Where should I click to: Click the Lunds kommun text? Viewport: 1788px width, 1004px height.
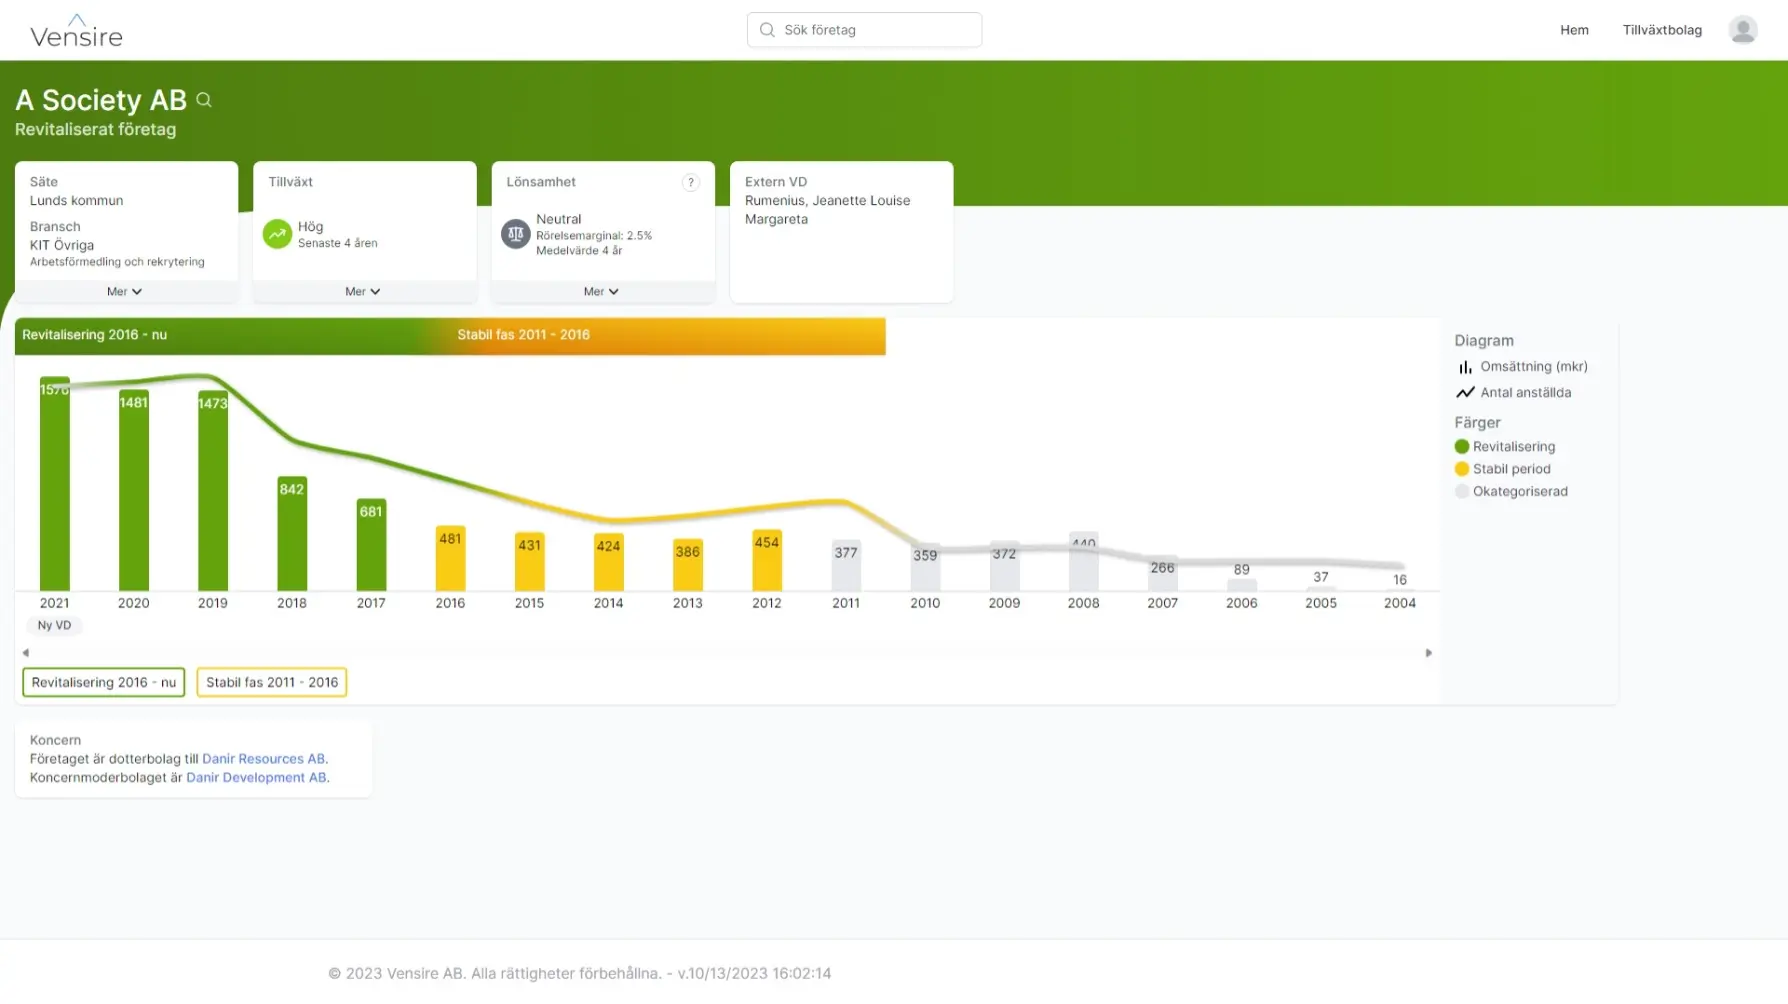tap(76, 201)
